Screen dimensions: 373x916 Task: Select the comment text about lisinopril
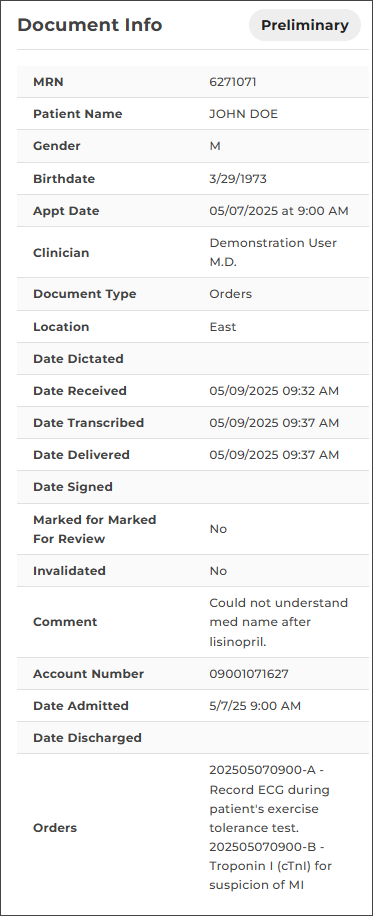278,622
